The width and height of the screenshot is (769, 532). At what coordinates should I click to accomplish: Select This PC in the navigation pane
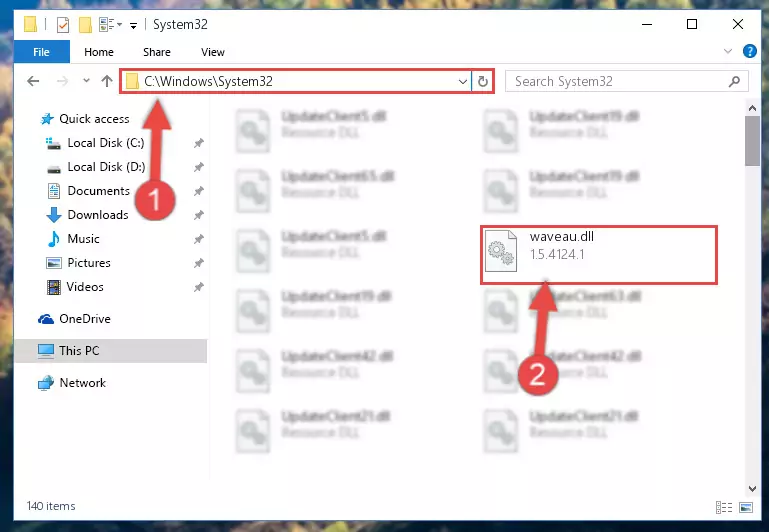110,351
